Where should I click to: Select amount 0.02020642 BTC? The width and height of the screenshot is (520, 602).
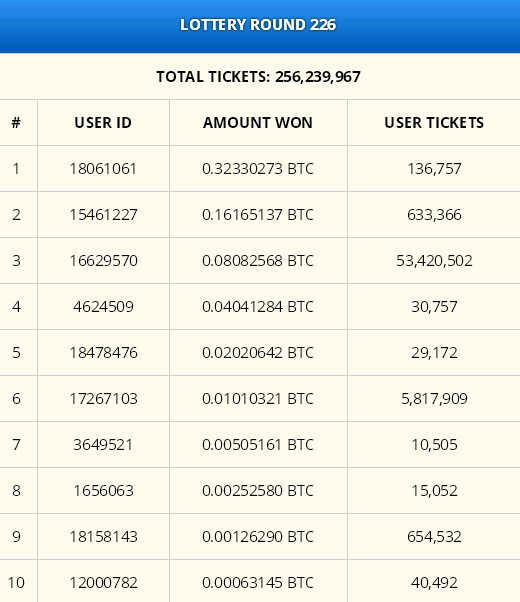click(x=258, y=353)
